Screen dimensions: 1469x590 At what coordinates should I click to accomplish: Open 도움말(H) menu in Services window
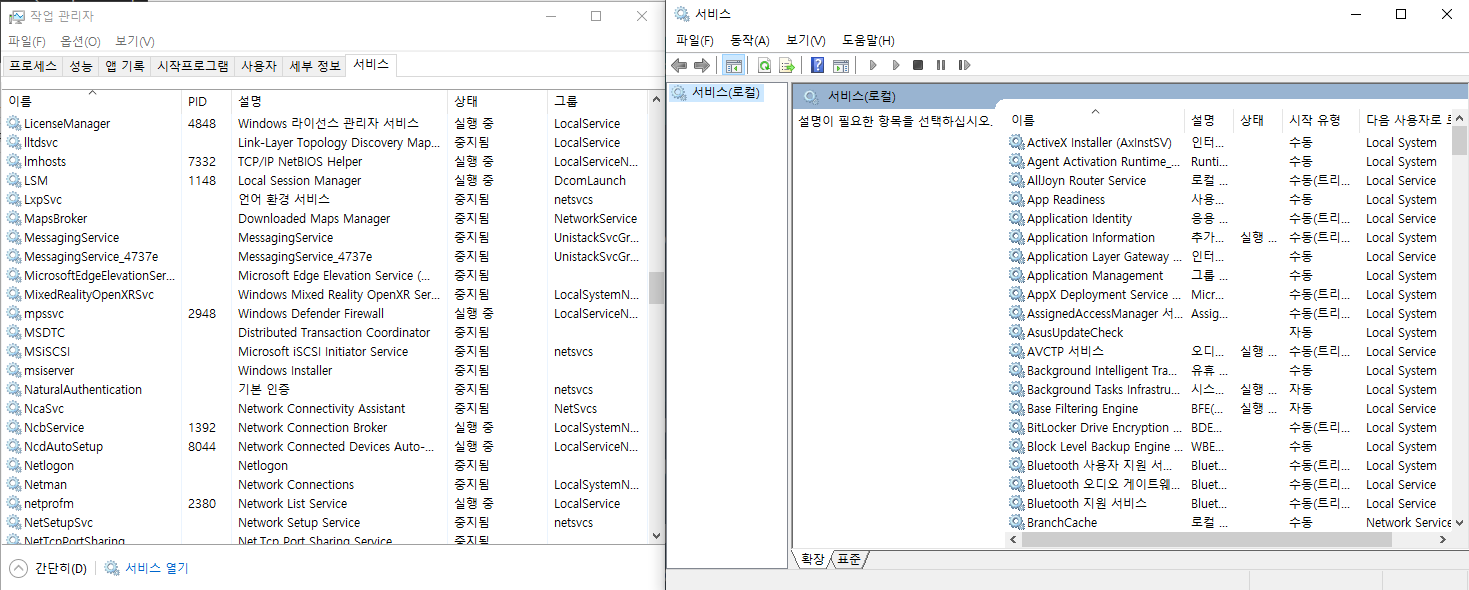[868, 40]
